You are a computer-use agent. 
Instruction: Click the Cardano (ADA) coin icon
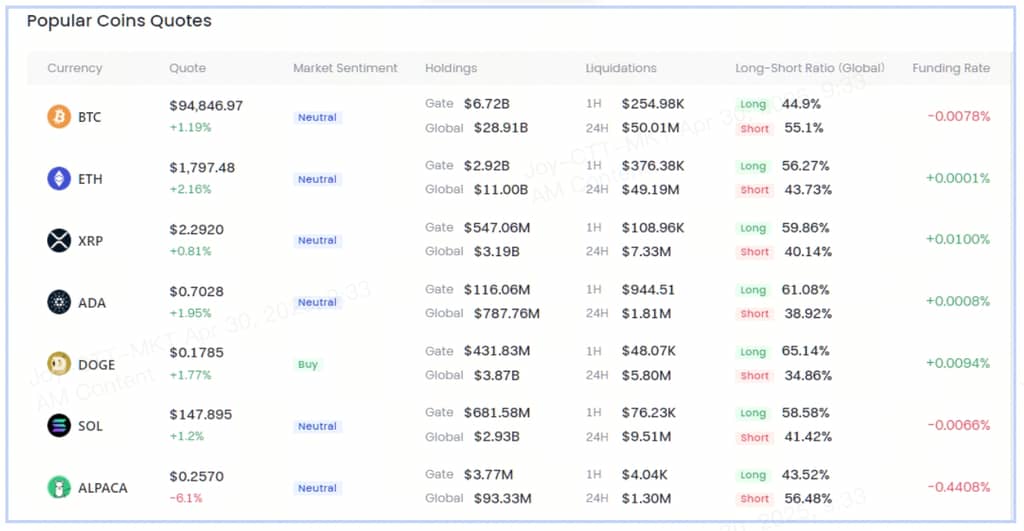click(59, 302)
